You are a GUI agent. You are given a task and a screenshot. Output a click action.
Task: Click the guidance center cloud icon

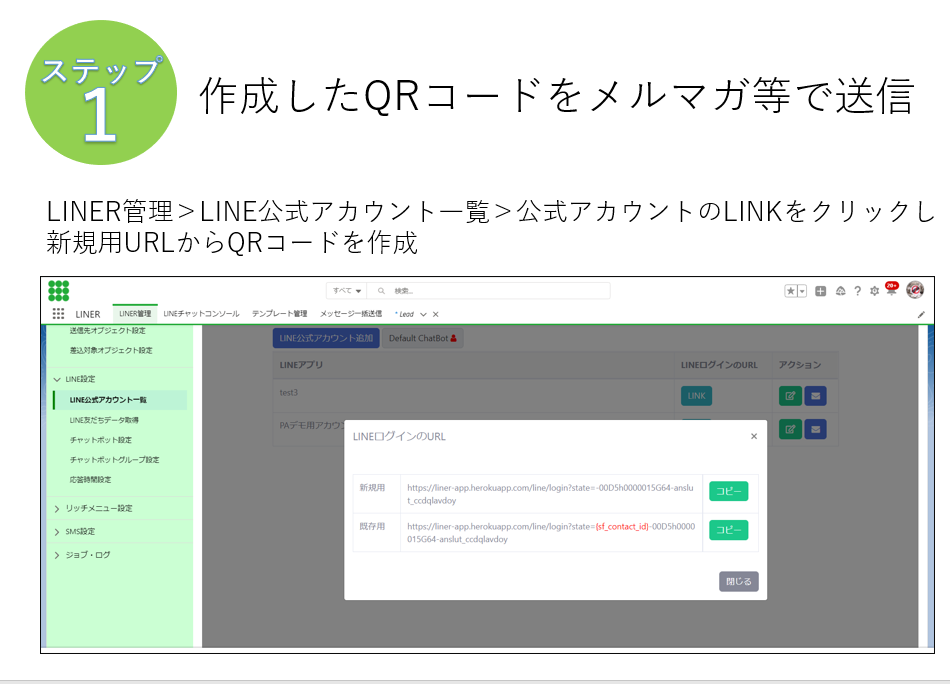point(840,291)
